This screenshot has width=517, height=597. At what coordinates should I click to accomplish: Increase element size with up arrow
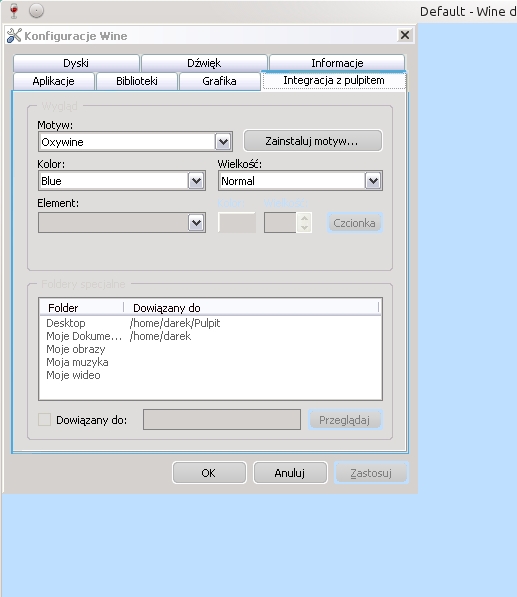[x=304, y=218]
